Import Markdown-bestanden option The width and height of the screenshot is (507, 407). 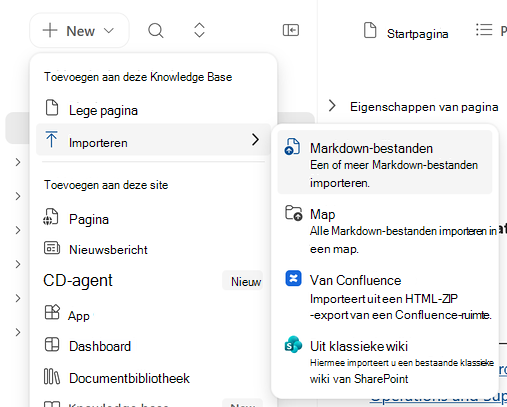[x=385, y=162]
